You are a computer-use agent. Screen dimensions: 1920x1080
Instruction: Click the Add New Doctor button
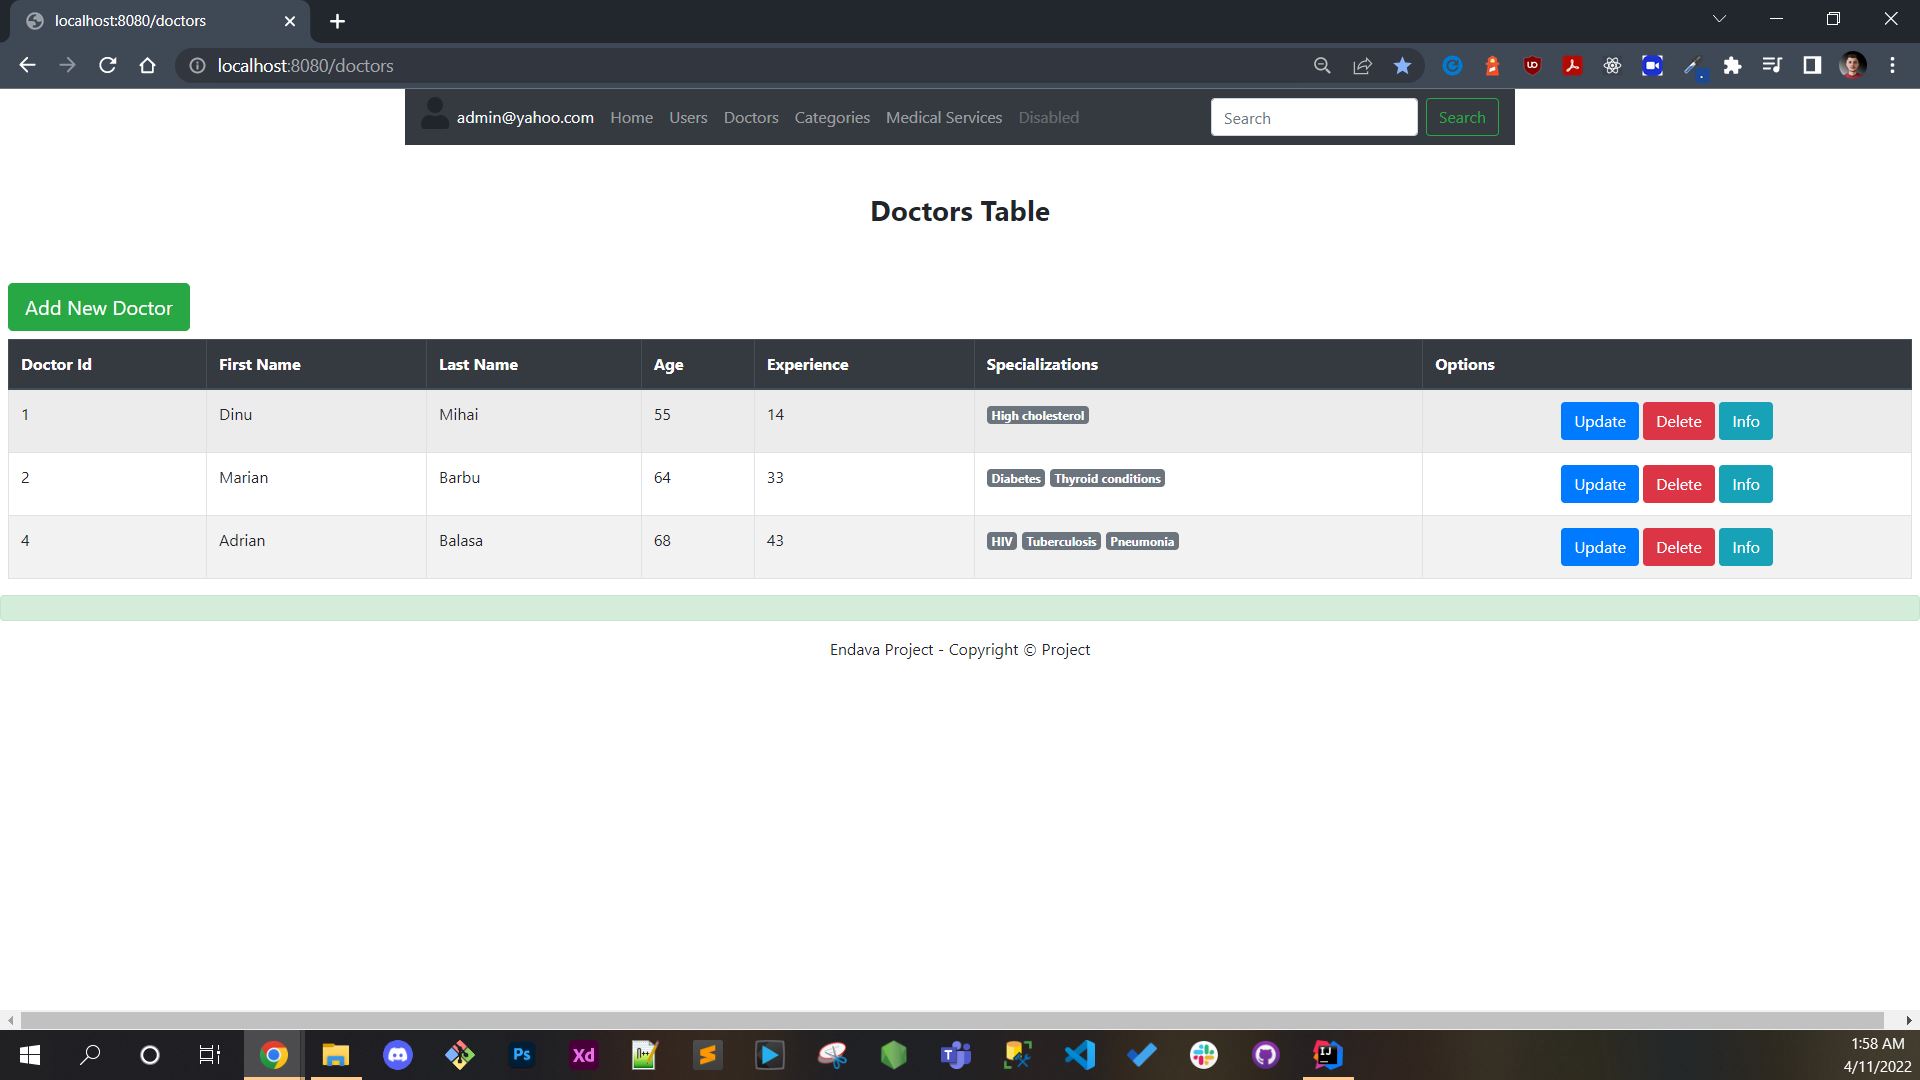[98, 307]
